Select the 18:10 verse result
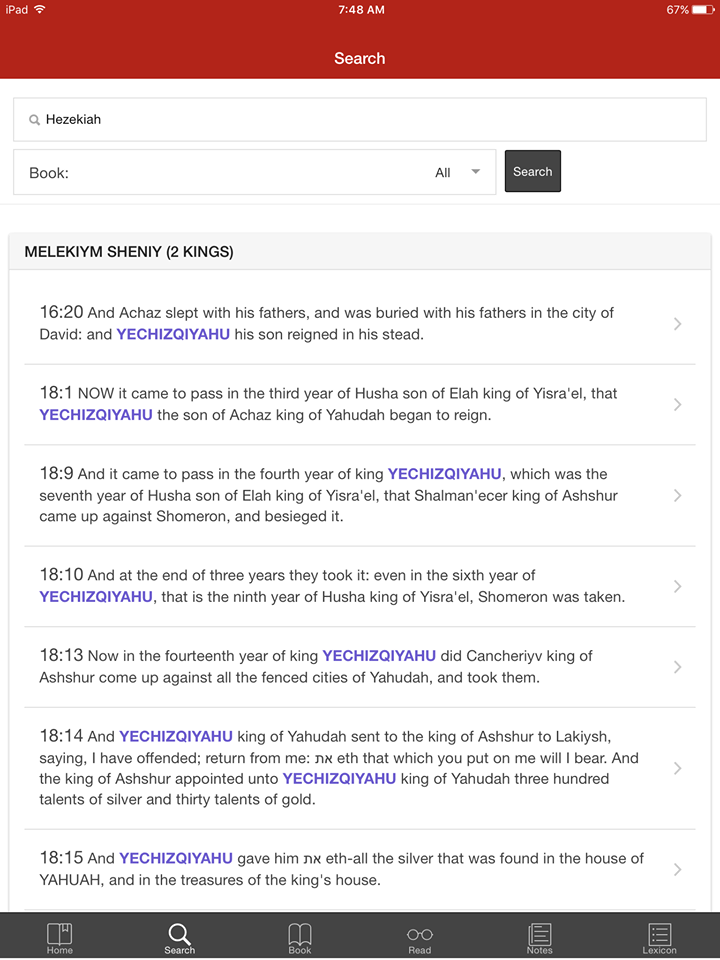This screenshot has height=960, width=720. (360, 586)
